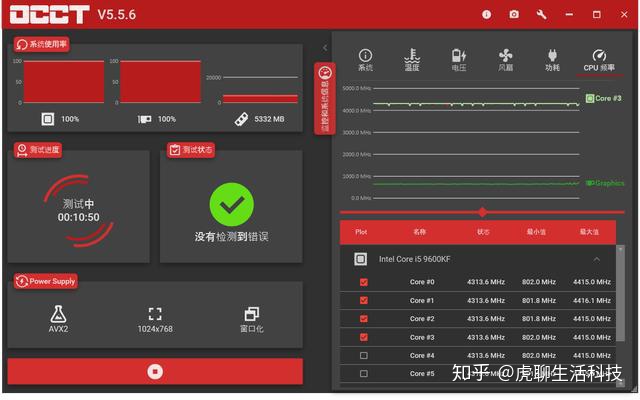Click the memory 5332 MB icon

[x=241, y=119]
